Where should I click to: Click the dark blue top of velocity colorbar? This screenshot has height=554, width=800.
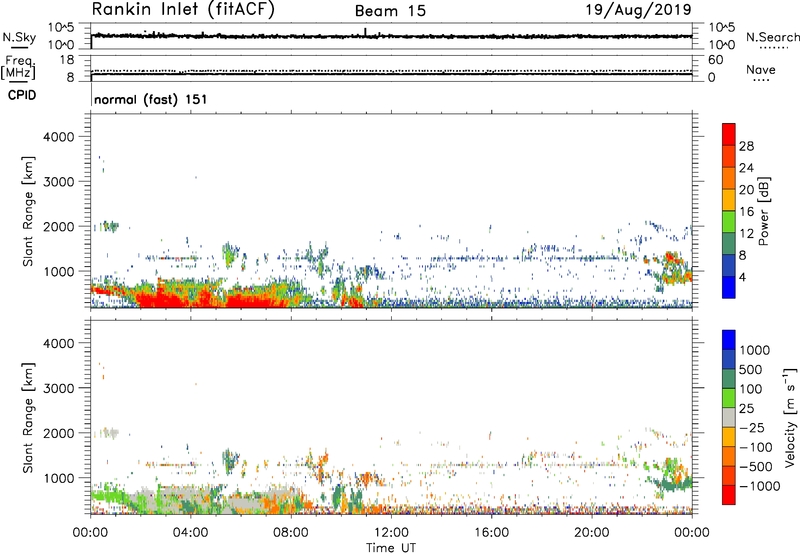729,340
